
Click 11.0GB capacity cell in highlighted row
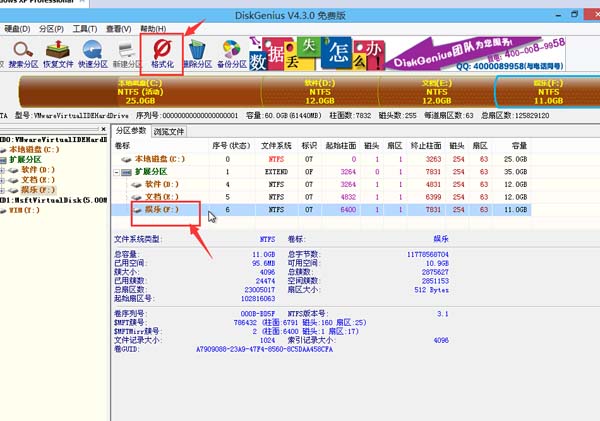coord(515,209)
